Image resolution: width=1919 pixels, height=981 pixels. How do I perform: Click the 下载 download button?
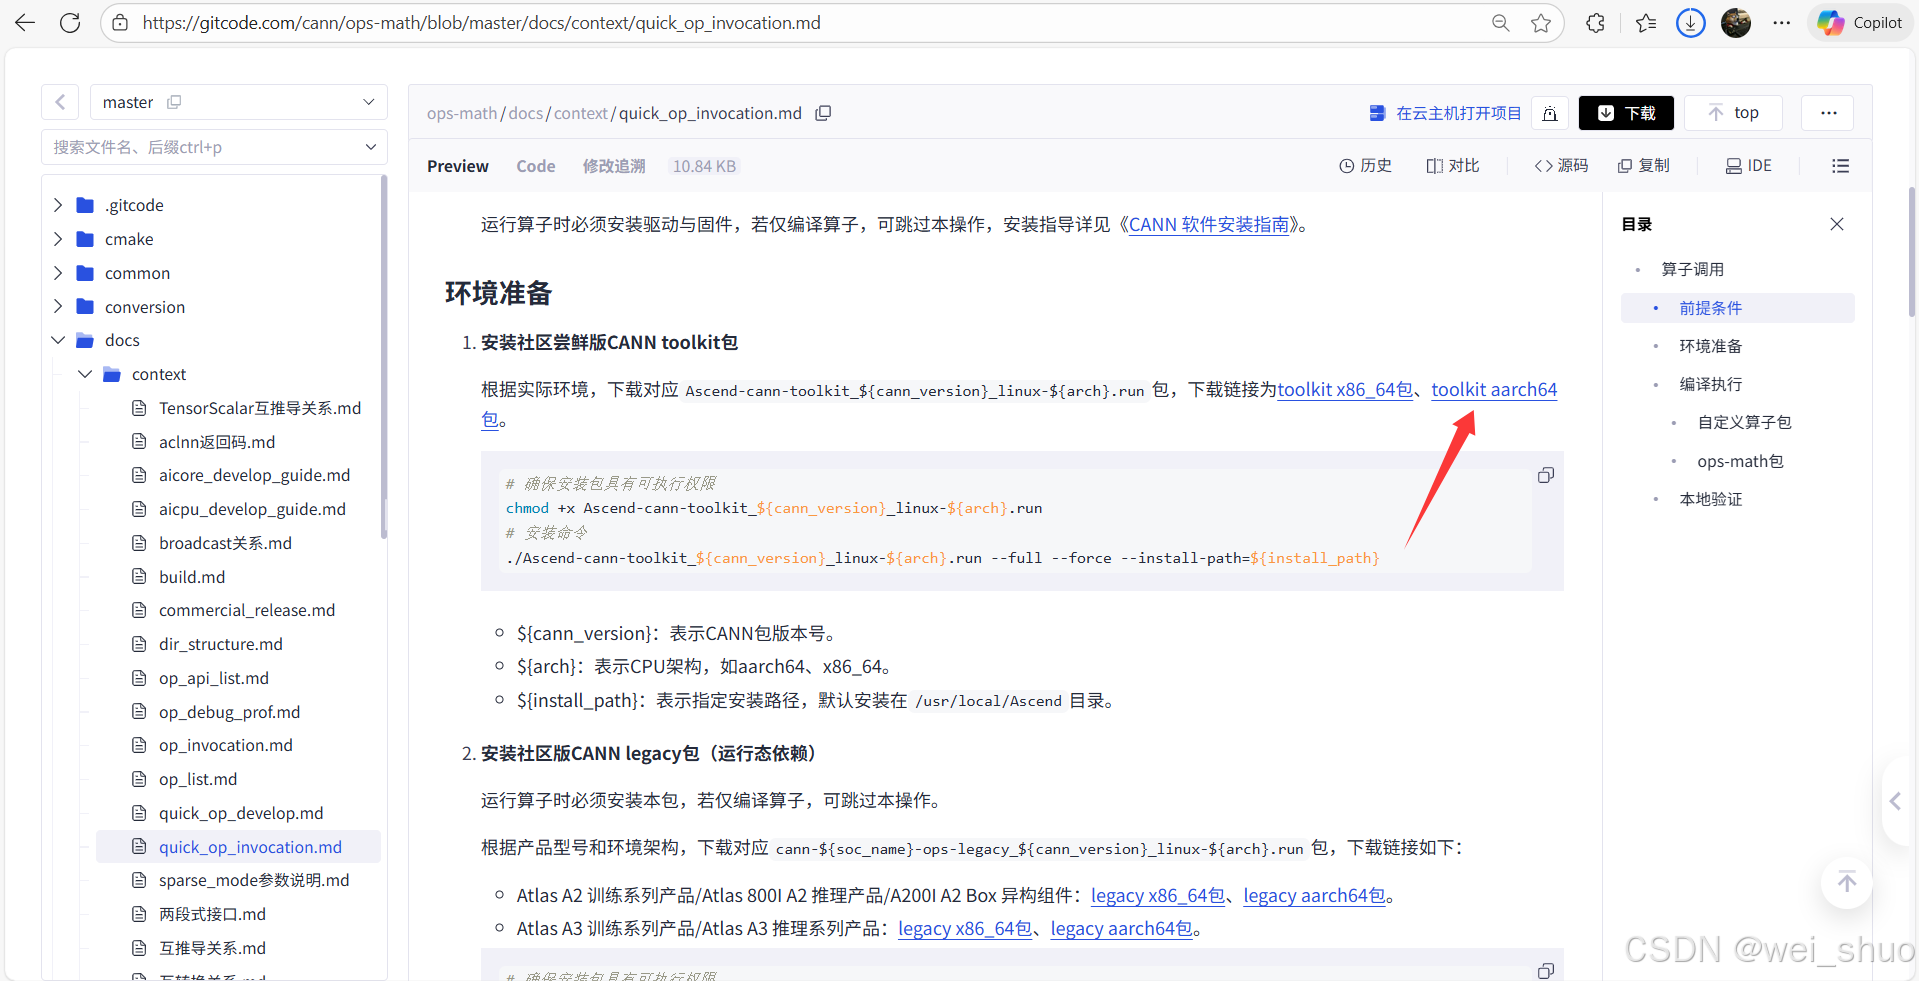[x=1625, y=113]
